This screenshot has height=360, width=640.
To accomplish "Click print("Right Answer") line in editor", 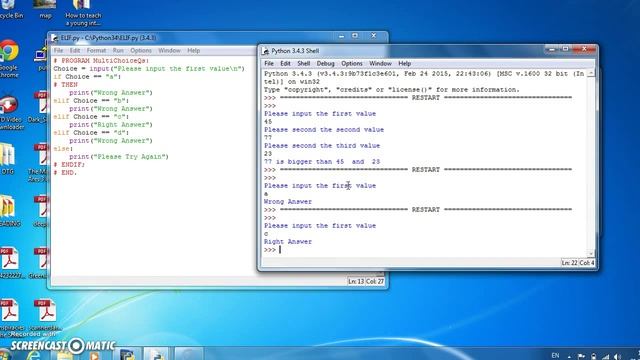I will [111, 125].
